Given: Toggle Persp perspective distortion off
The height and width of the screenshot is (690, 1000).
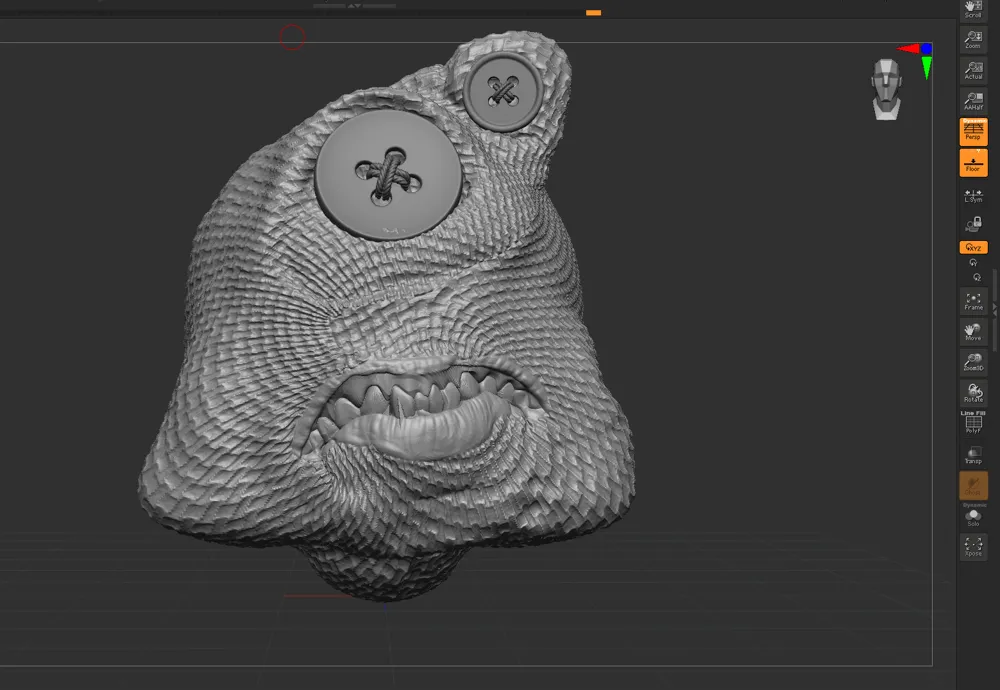Looking at the screenshot, I should (x=973, y=131).
